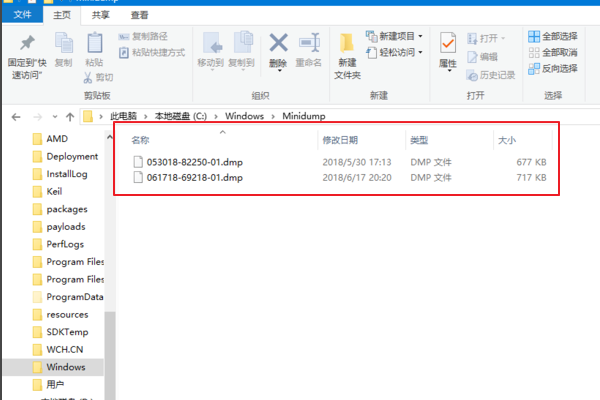Open 用户 folder in tree
The image size is (600, 400).
click(x=55, y=384)
